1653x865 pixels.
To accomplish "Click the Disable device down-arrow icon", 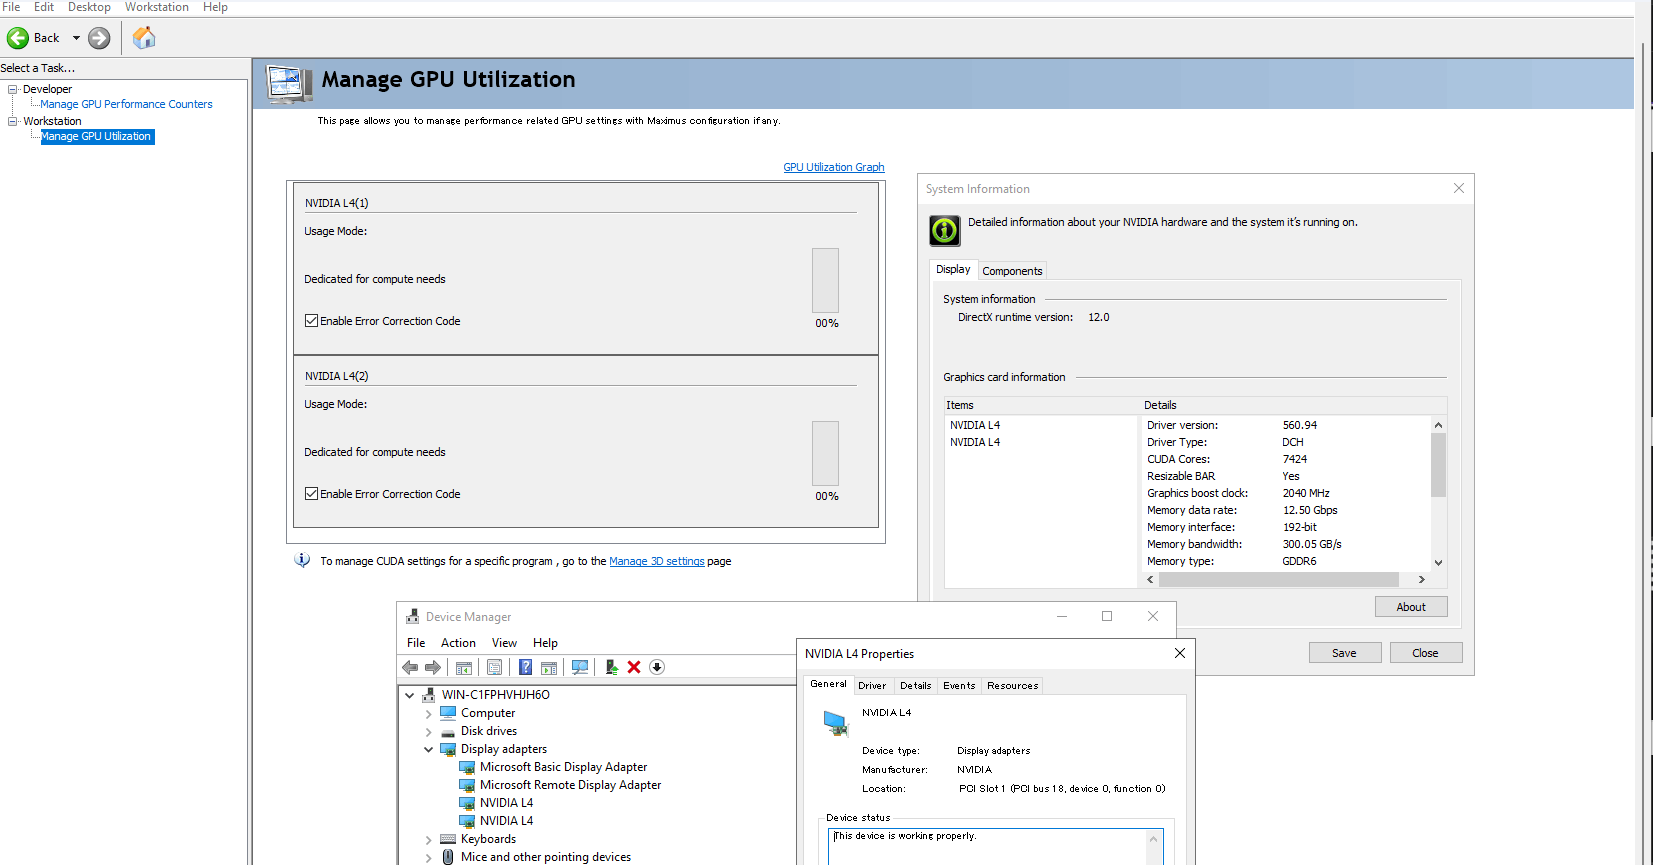I will [x=657, y=667].
